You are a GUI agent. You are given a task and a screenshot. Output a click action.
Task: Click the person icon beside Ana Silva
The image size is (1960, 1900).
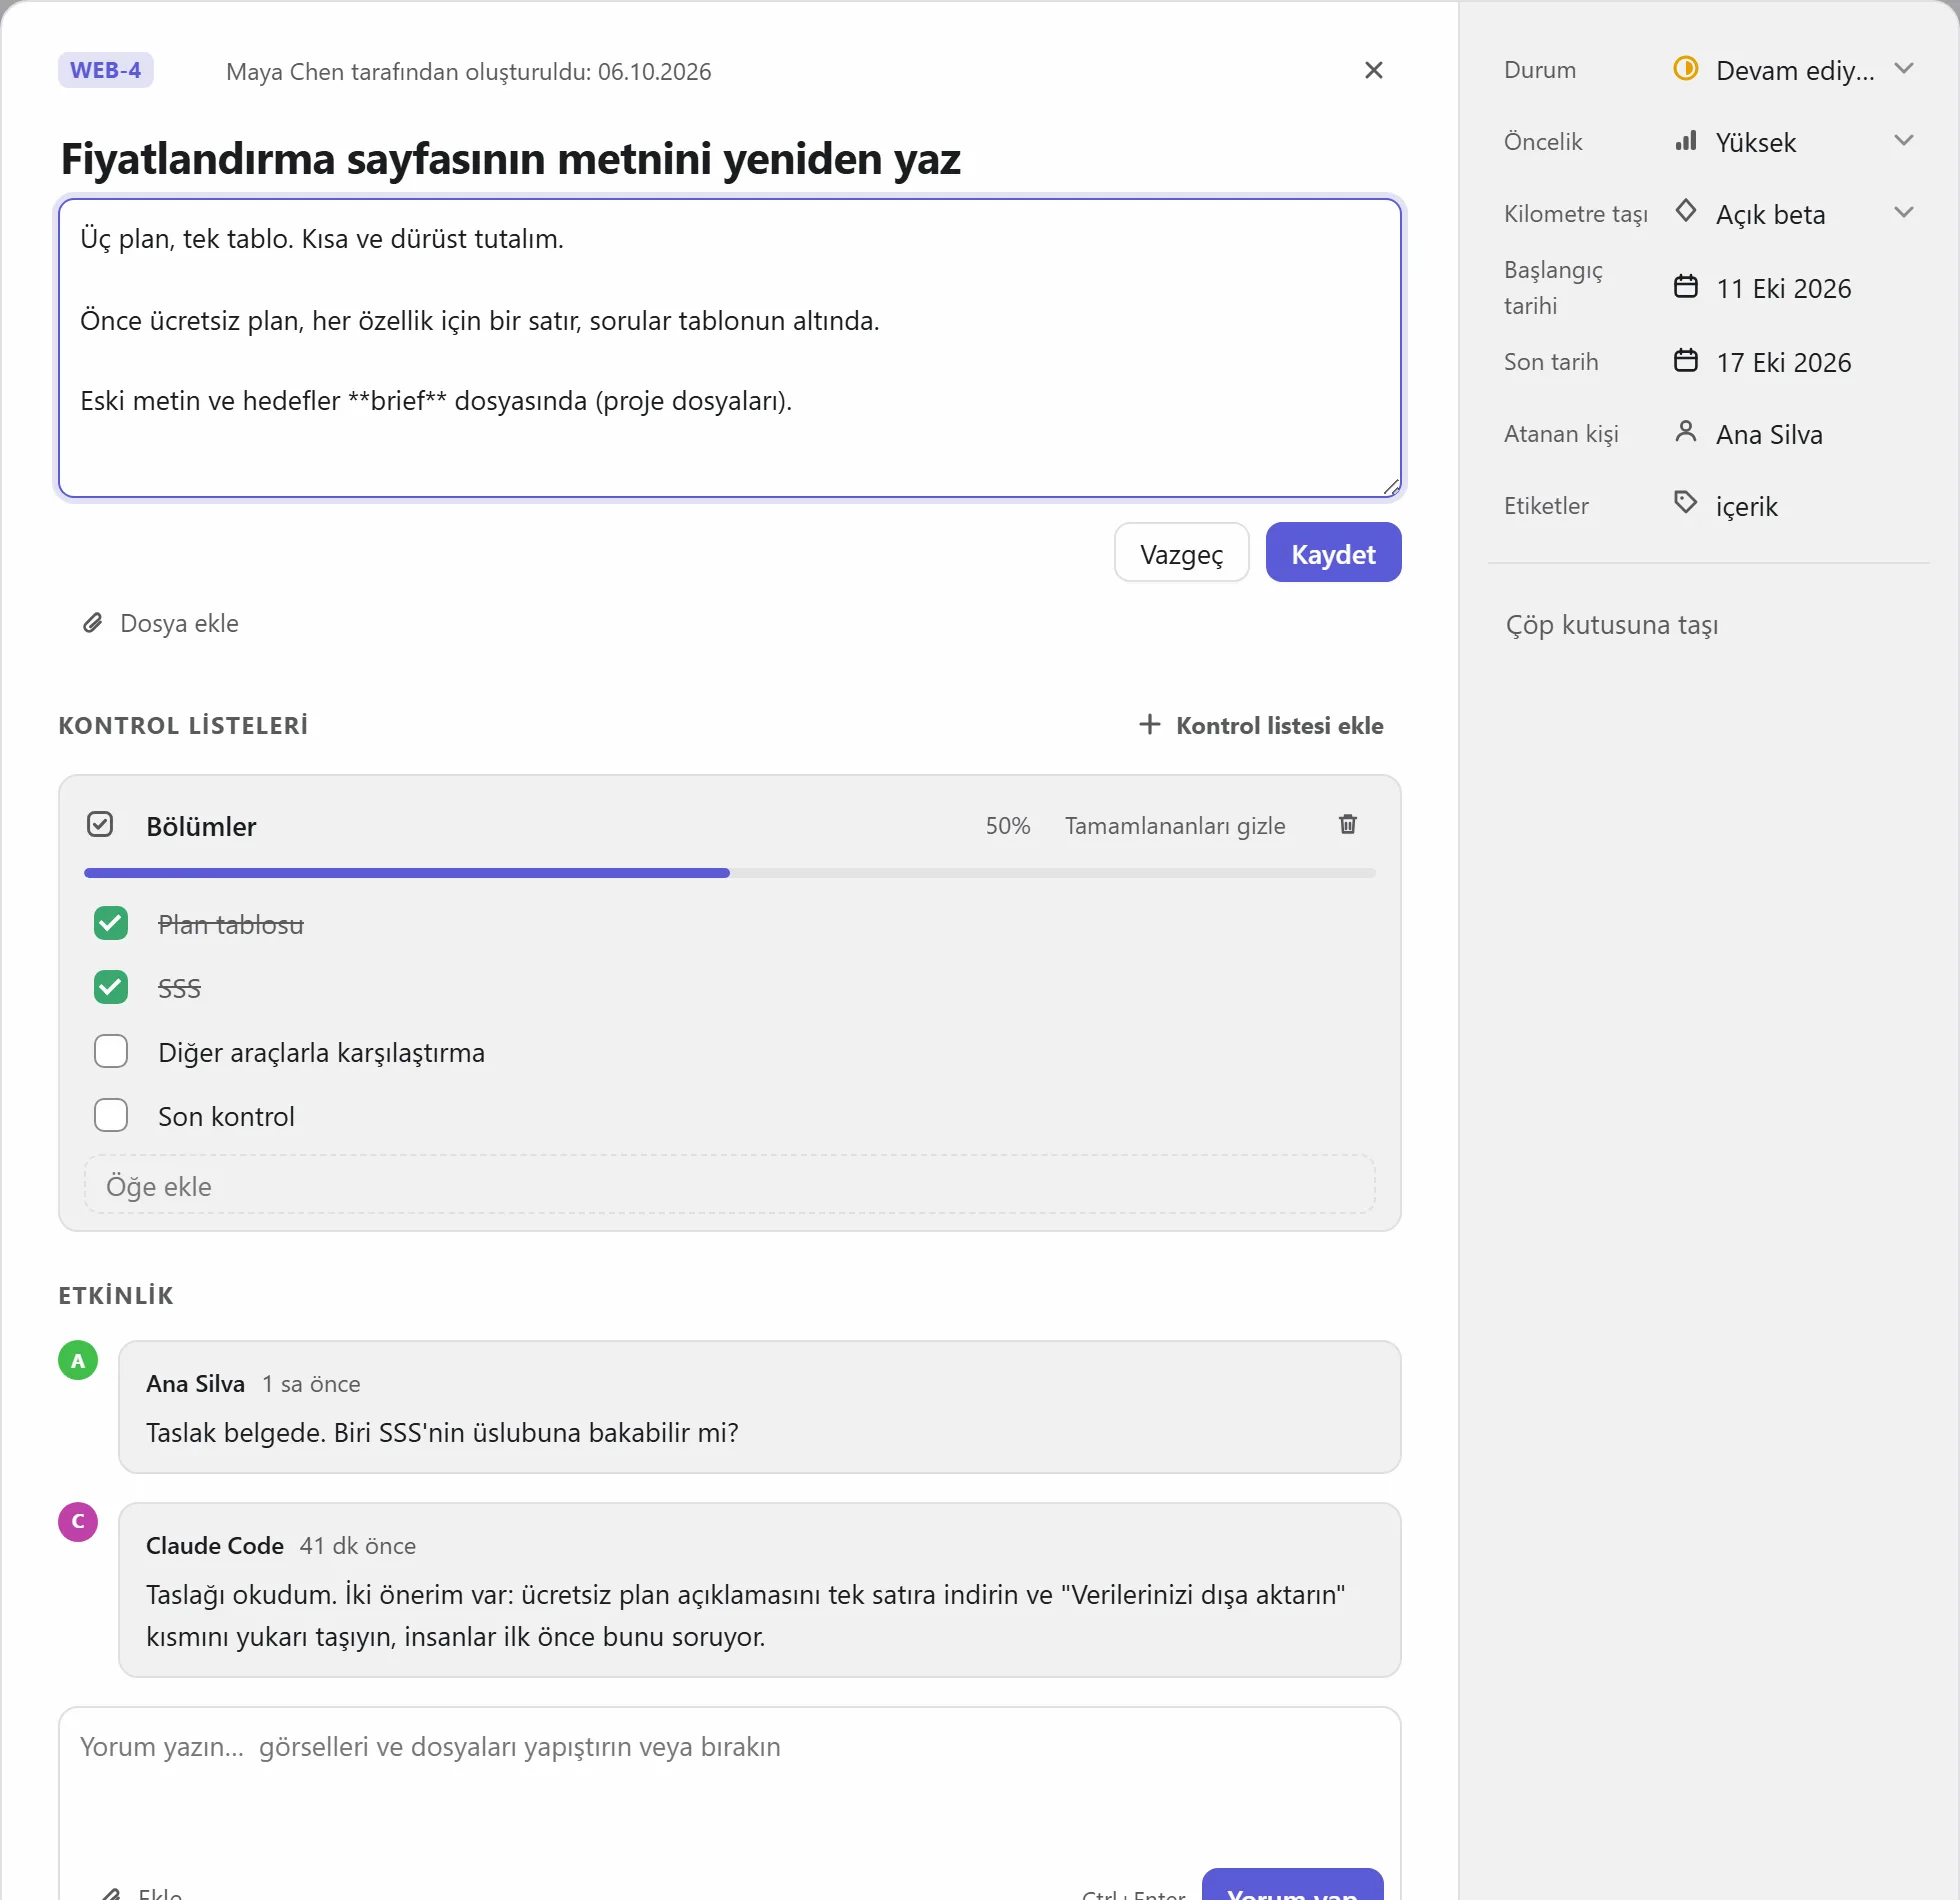coord(1685,432)
